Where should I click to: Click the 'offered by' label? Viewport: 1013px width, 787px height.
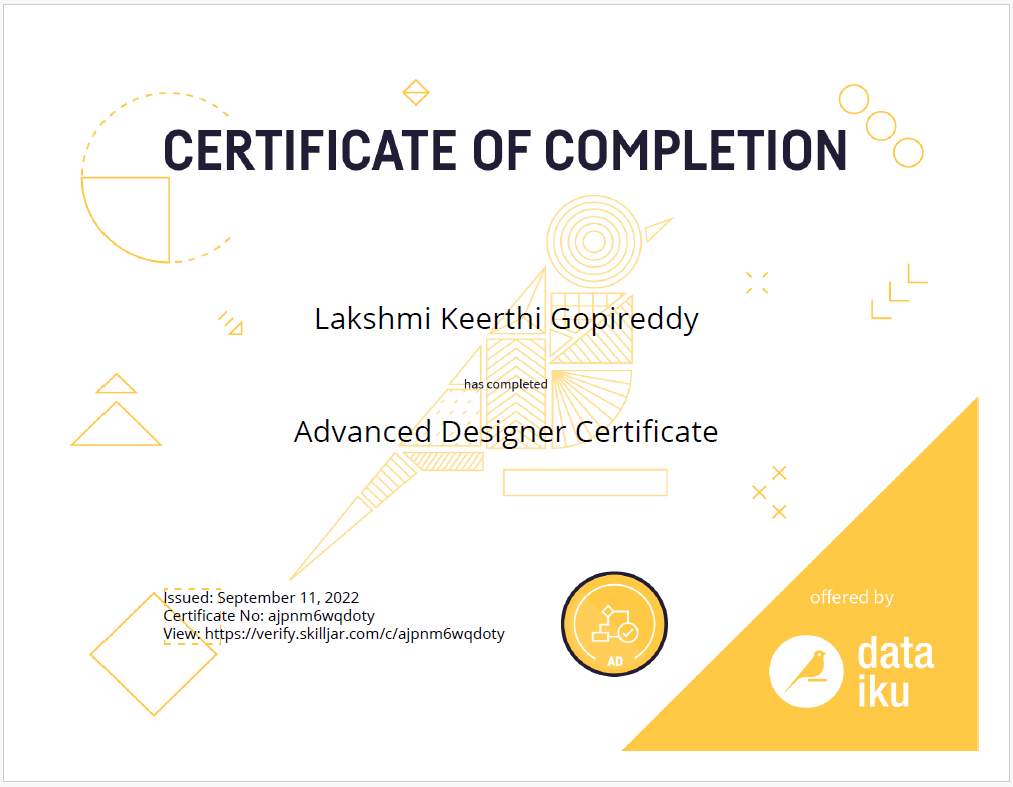coord(851,597)
